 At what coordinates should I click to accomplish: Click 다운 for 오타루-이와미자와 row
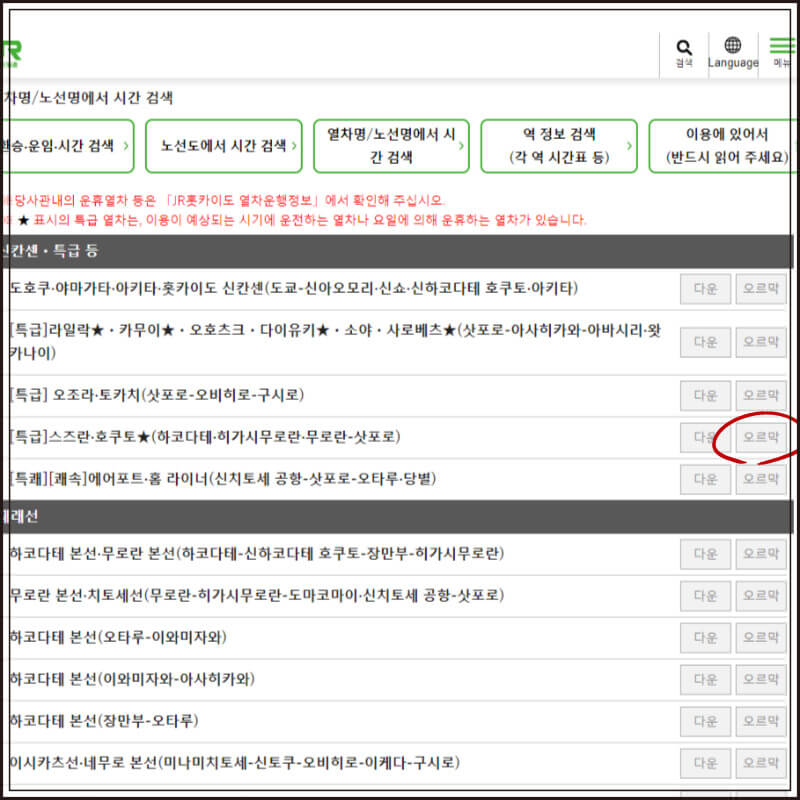point(705,638)
